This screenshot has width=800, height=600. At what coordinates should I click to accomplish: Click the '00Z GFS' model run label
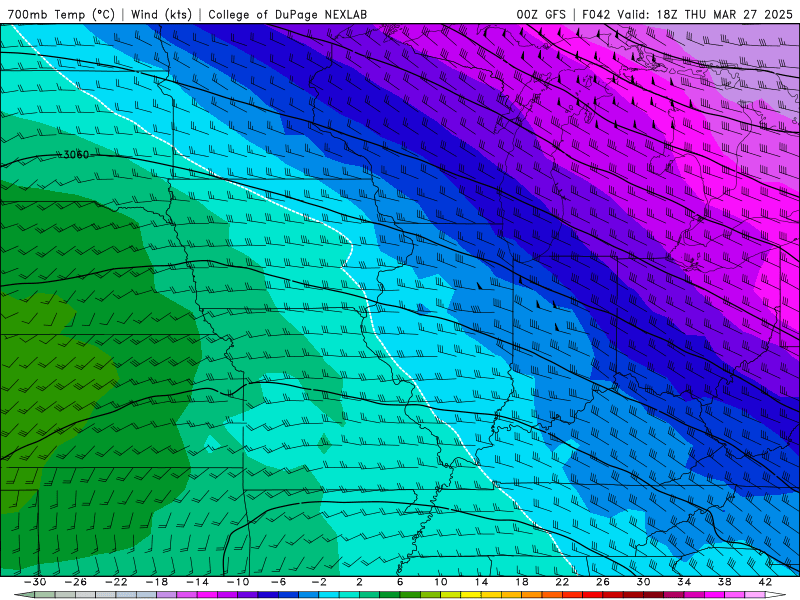[541, 14]
